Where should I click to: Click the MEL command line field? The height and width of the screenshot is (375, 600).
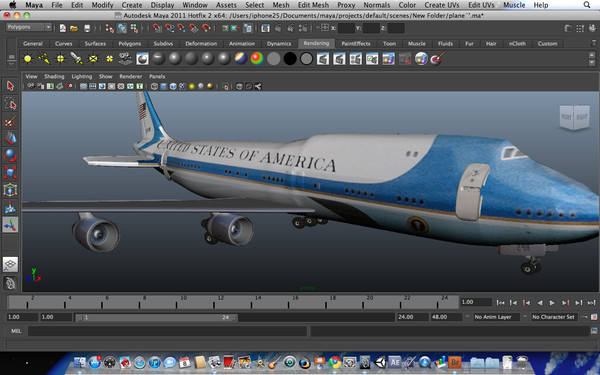[x=167, y=331]
